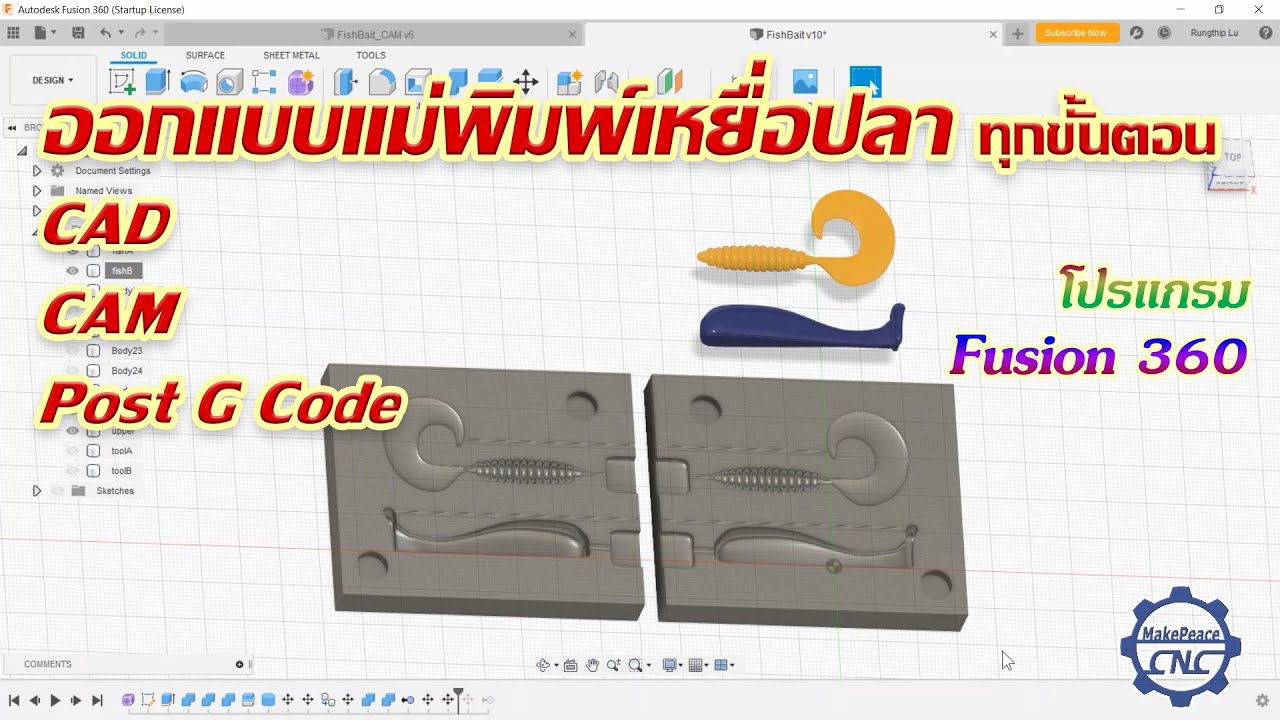Open the timeline settings gear
The height and width of the screenshot is (720, 1280).
pos(1262,700)
